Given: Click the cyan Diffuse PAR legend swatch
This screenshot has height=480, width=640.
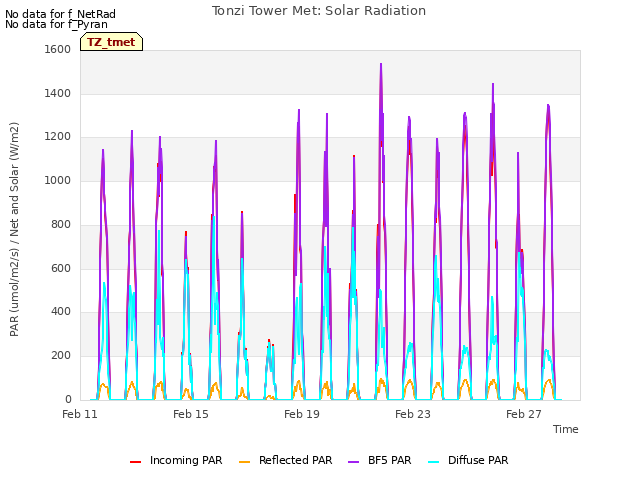Looking at the screenshot, I should (433, 462).
